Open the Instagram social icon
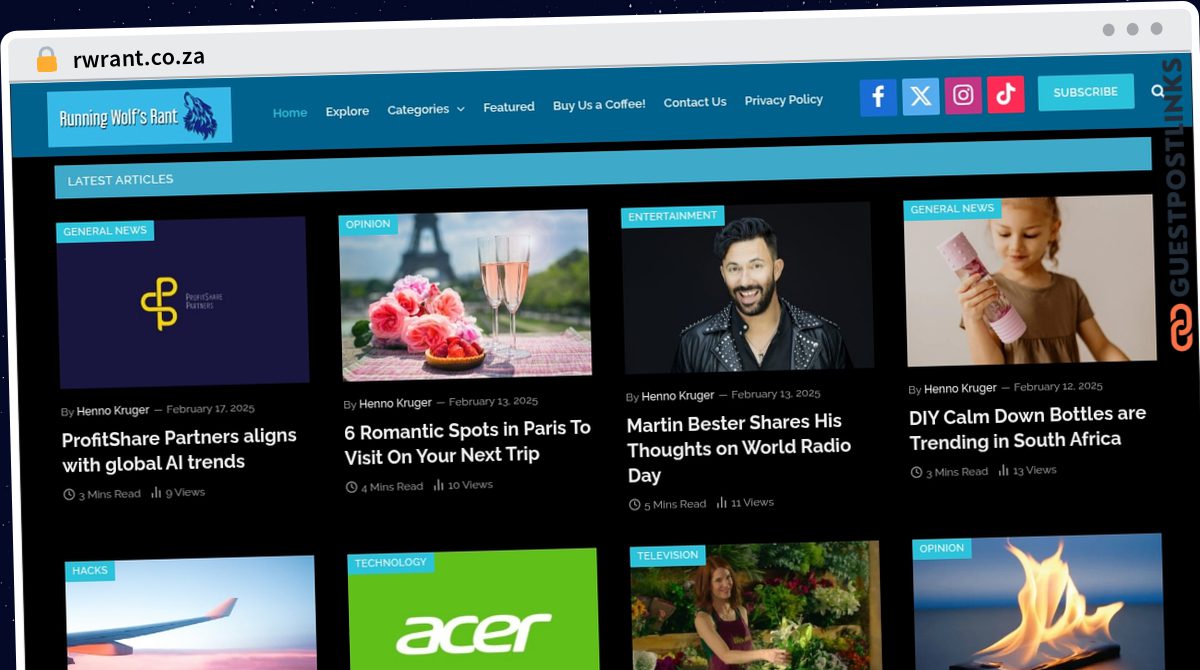 click(x=963, y=95)
